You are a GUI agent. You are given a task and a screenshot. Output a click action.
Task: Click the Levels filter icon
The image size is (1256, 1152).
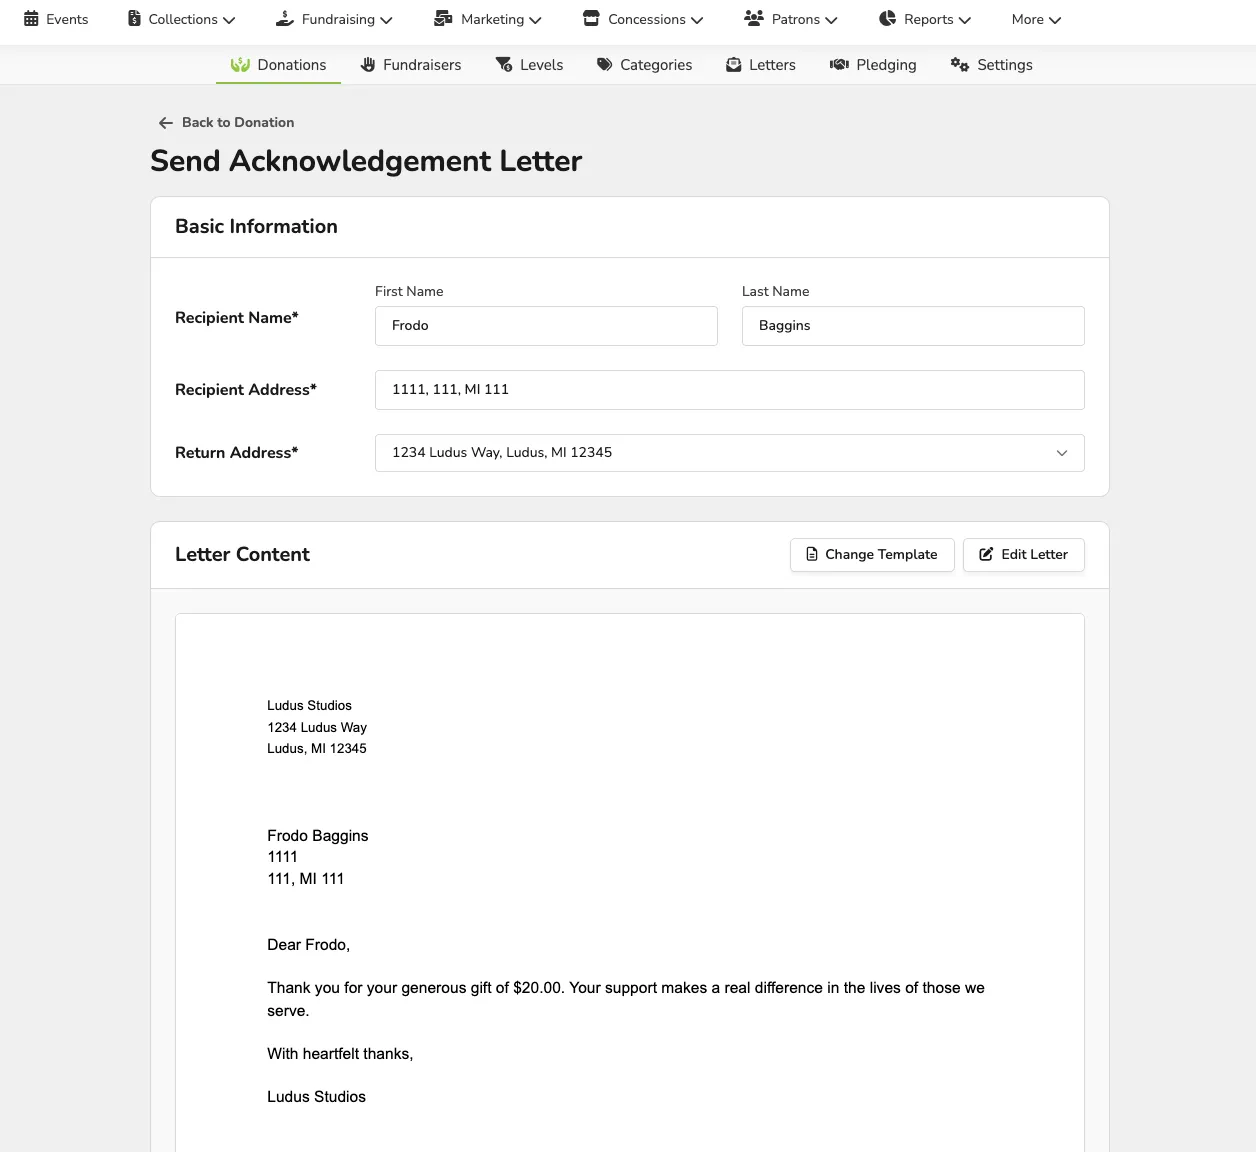(504, 65)
